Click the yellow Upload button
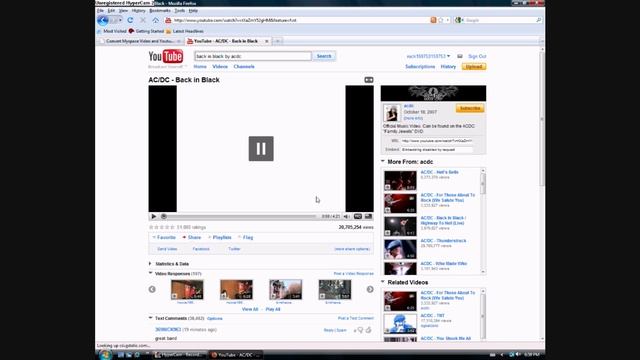Screen dimensions: 640x360 coord(474,67)
